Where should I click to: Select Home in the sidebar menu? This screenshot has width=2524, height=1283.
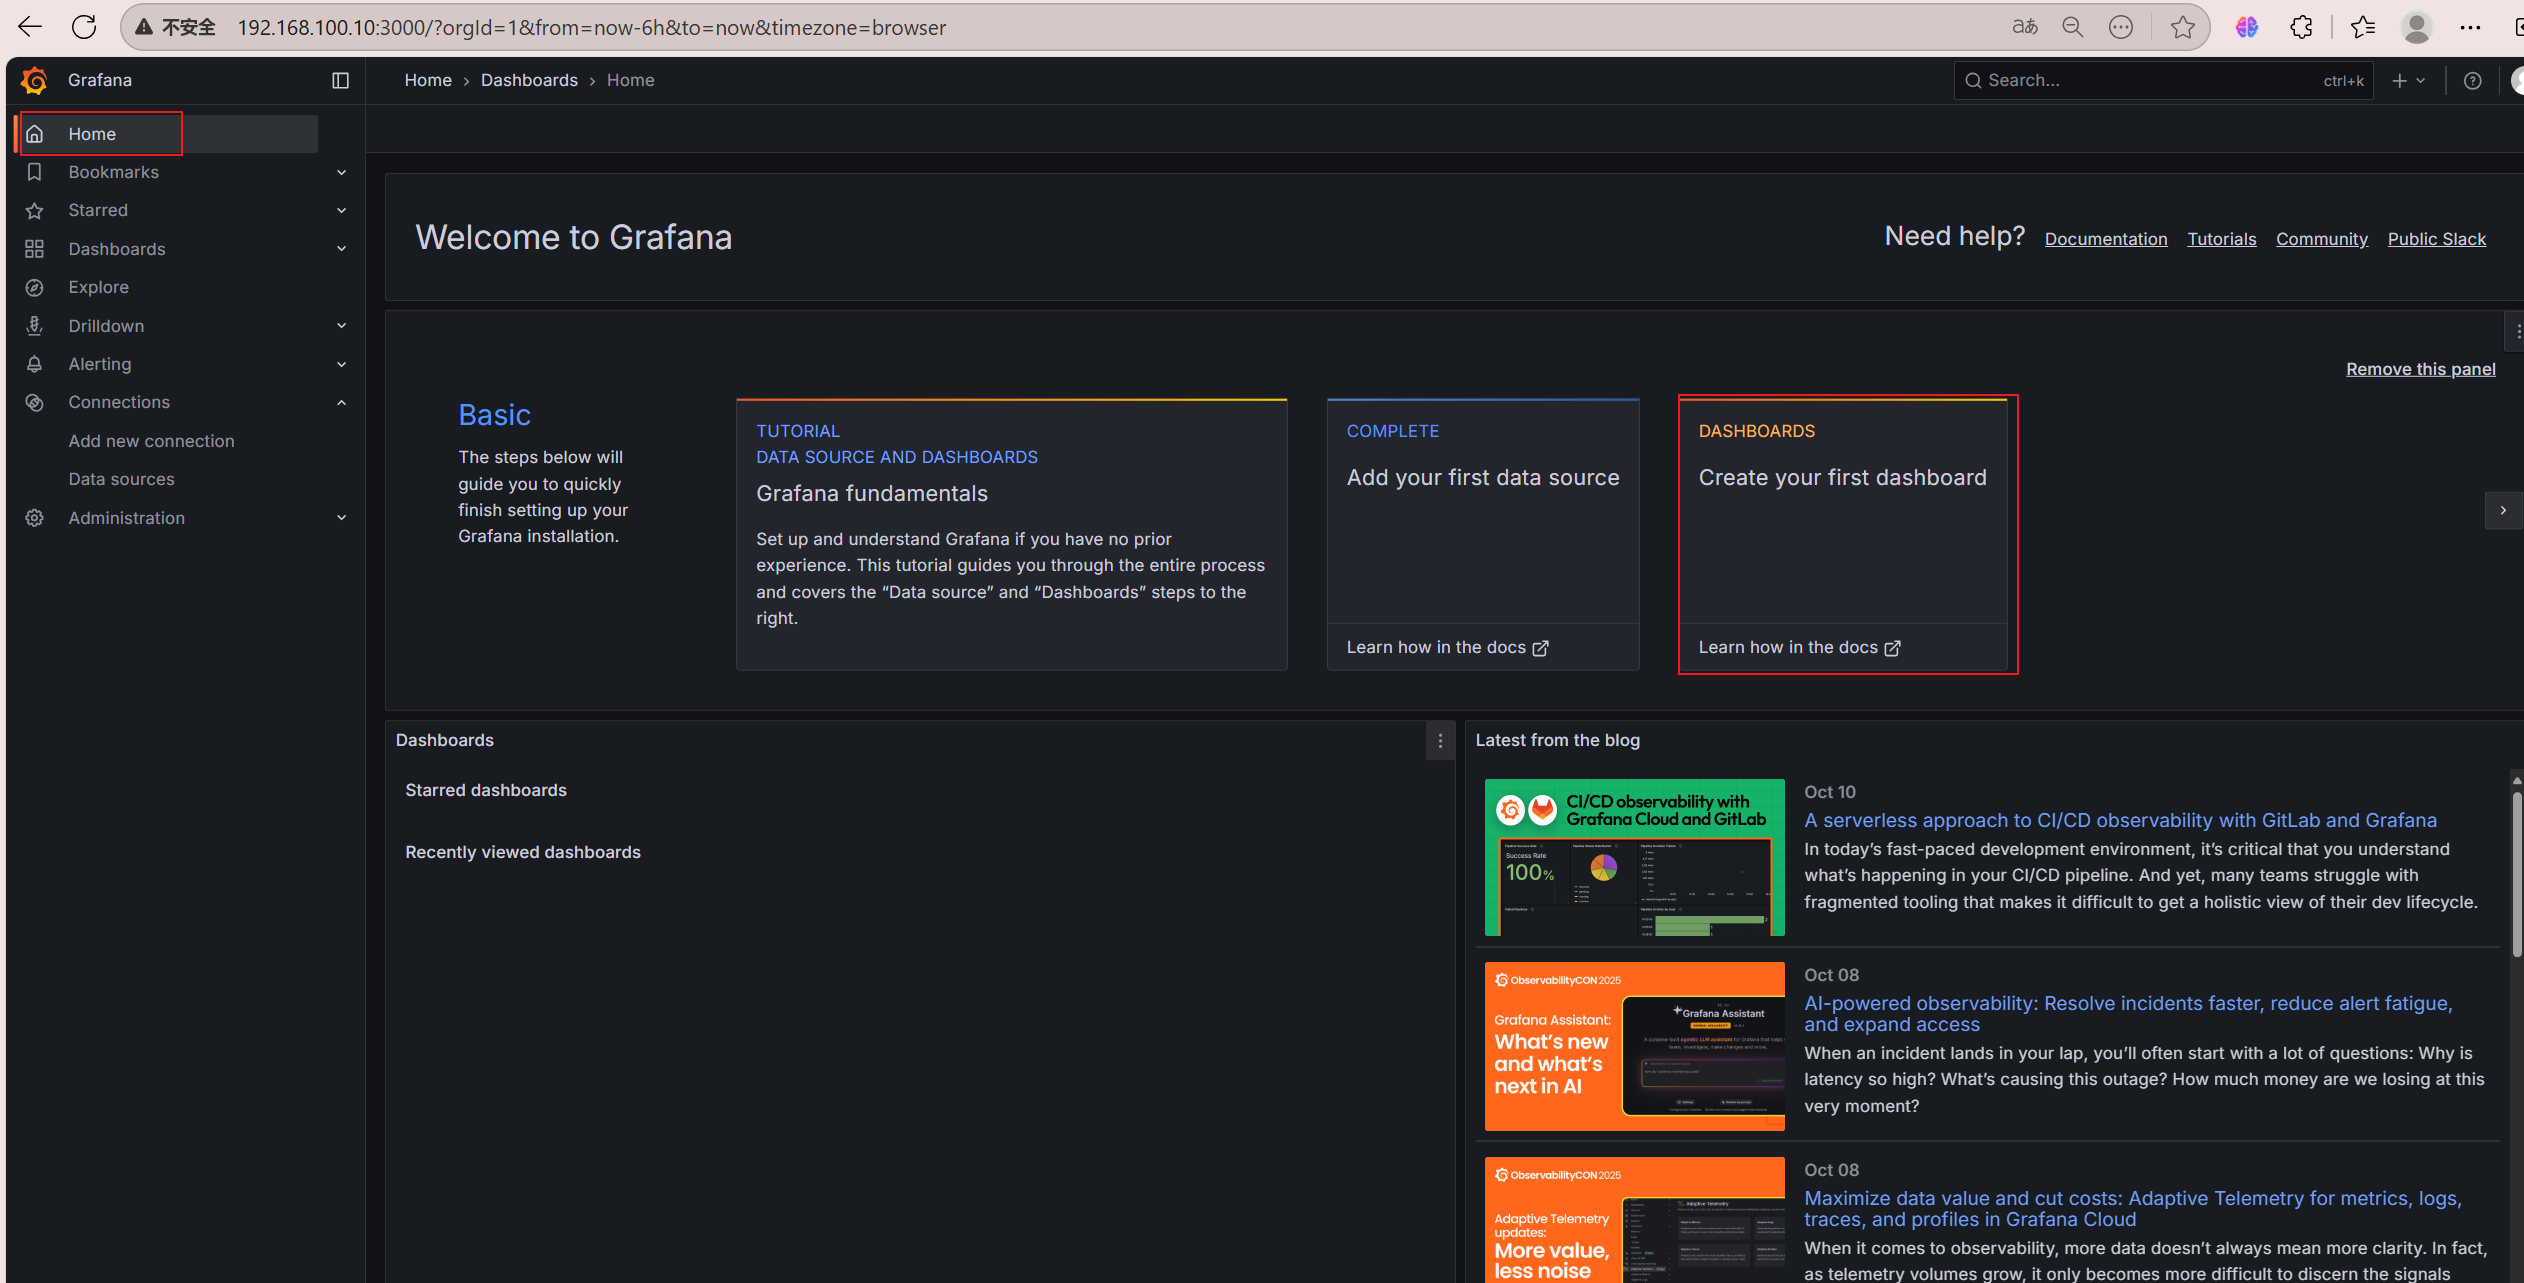(x=168, y=134)
